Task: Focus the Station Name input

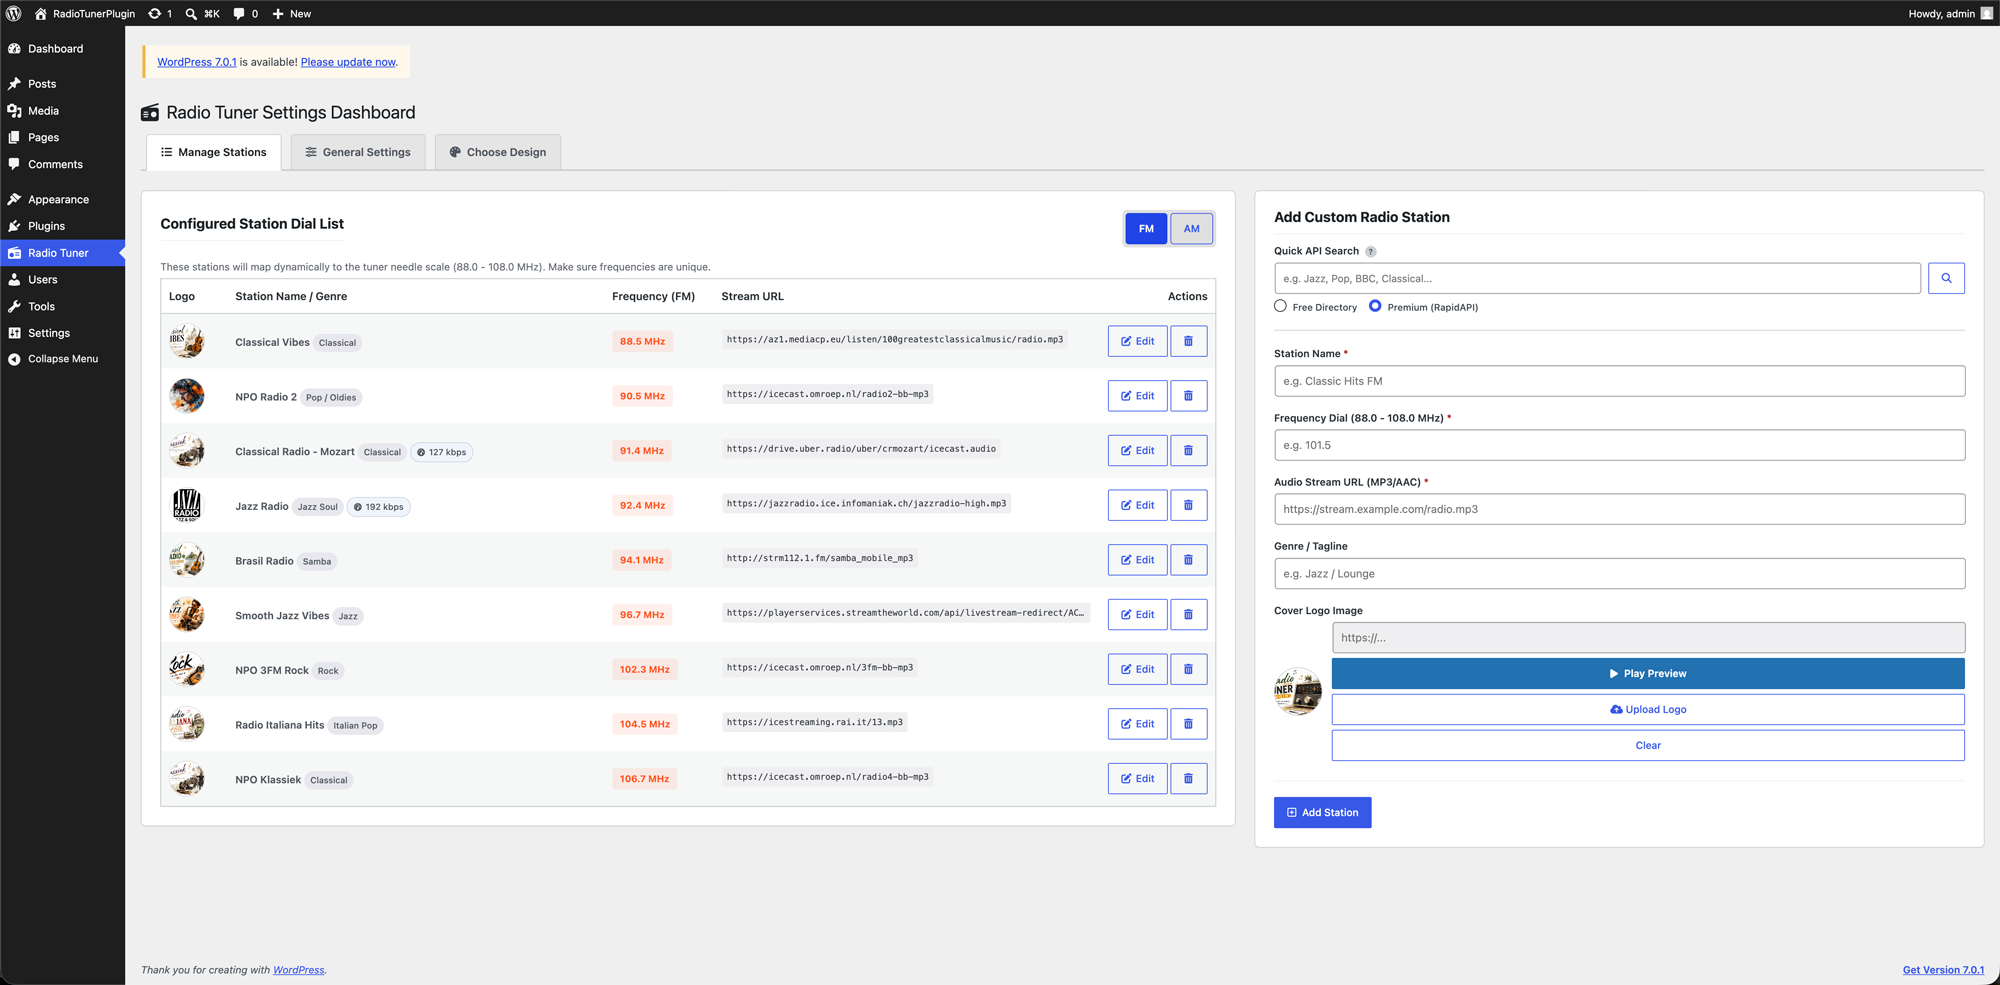Action: (1619, 381)
